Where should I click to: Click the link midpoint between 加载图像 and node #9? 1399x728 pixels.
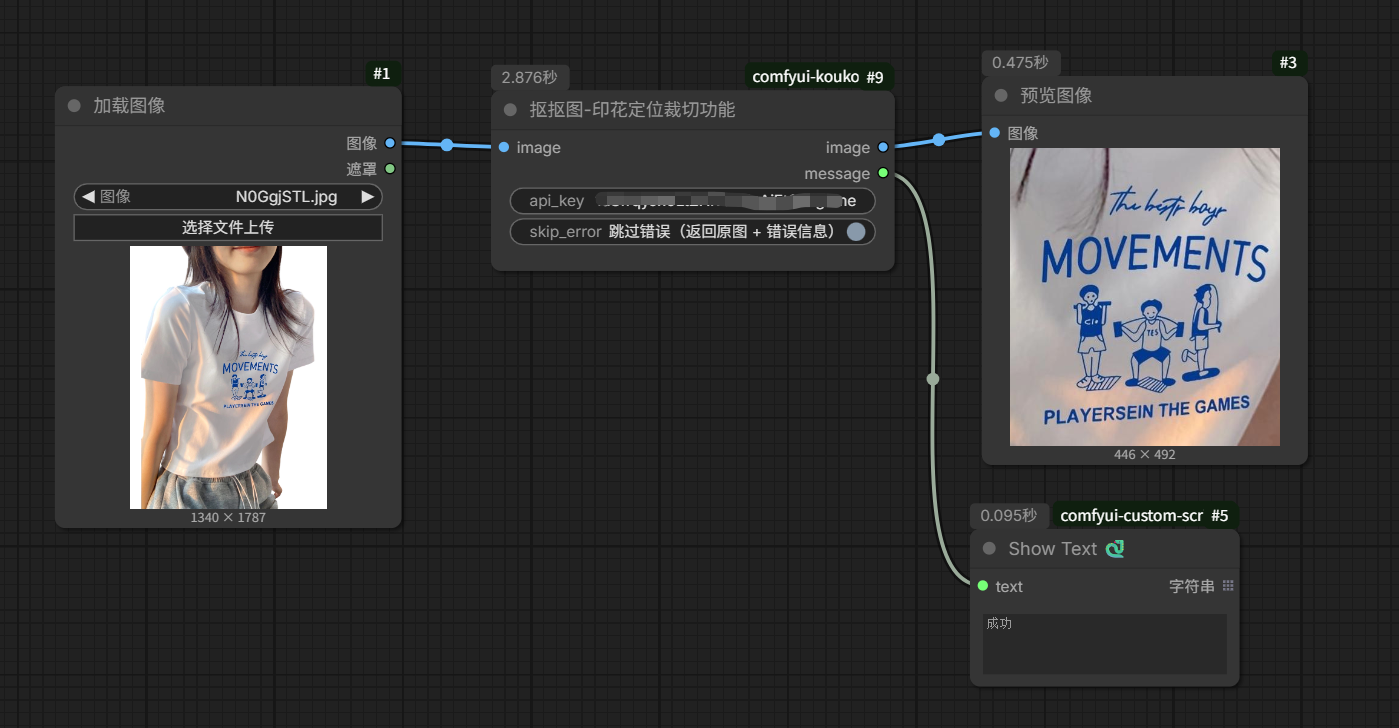pyautogui.click(x=447, y=145)
